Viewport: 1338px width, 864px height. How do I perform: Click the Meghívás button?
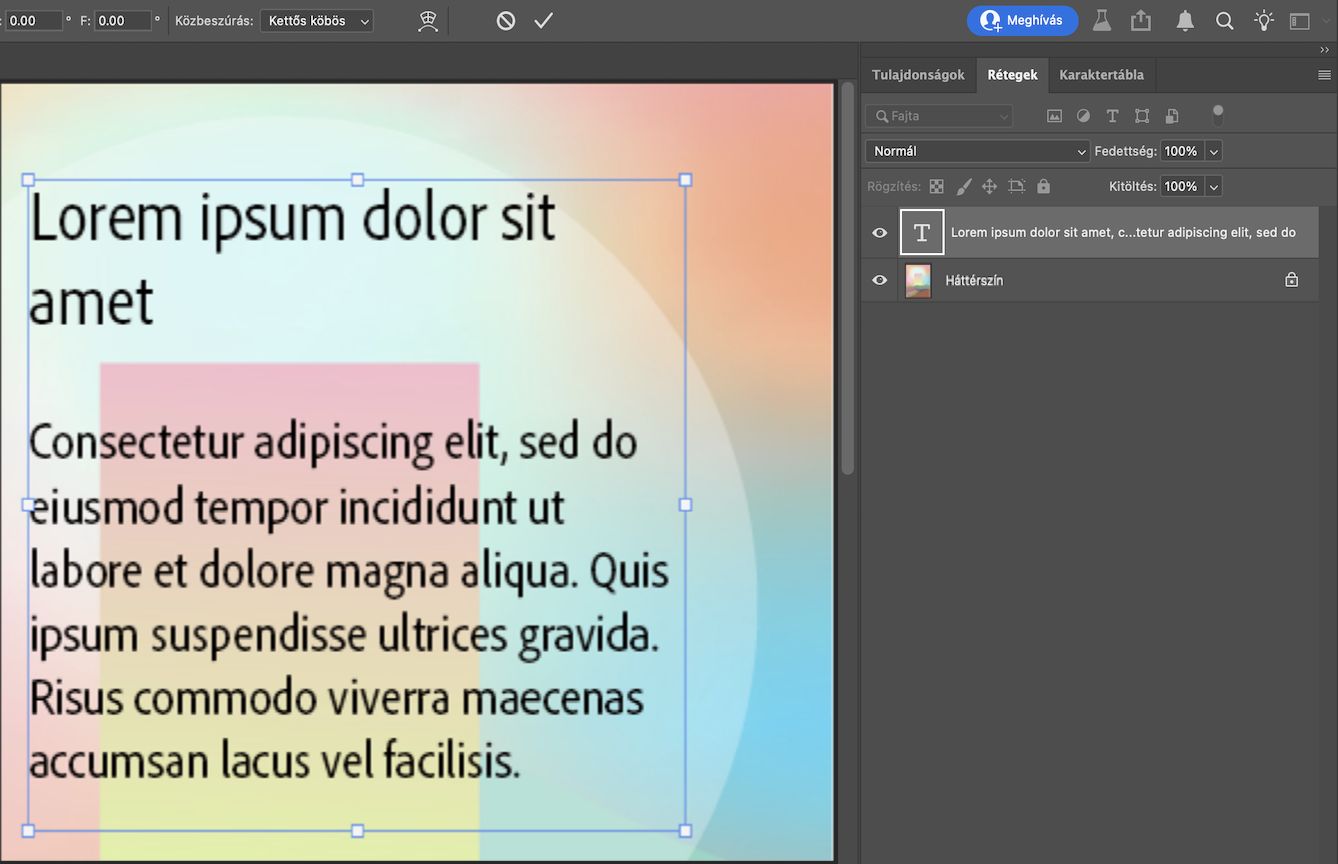pos(1022,19)
